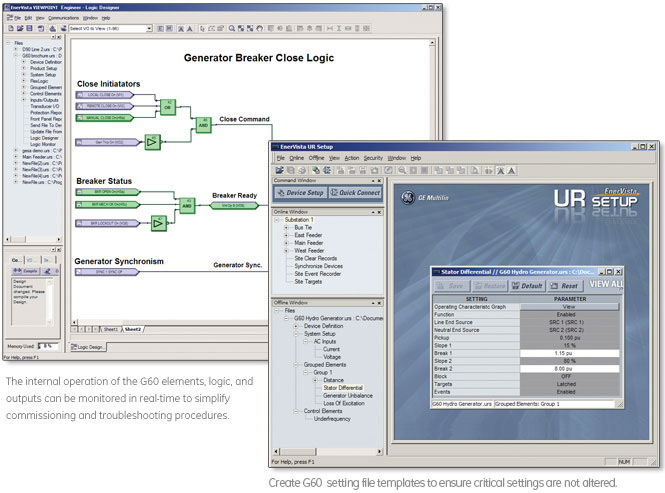This screenshot has width=665, height=493.
Task: Click the grayed edit pencil icon in UR Setup toolbar
Action: click(x=388, y=171)
